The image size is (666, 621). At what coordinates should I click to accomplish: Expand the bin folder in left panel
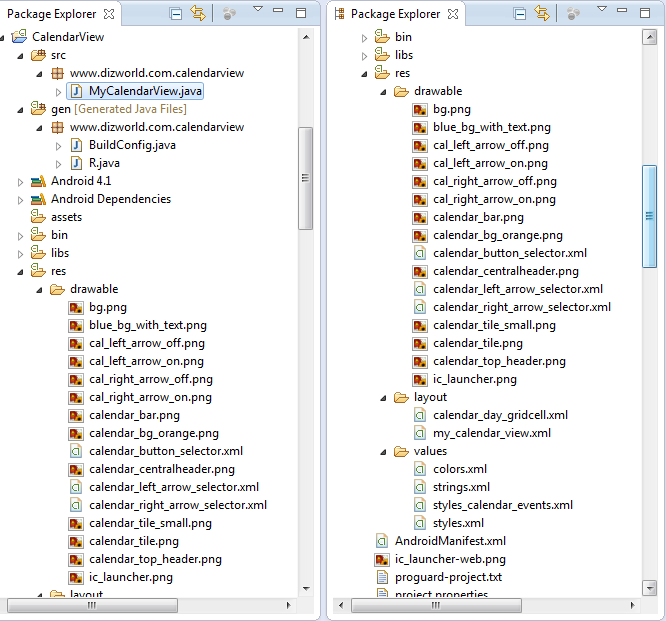pyautogui.click(x=20, y=236)
